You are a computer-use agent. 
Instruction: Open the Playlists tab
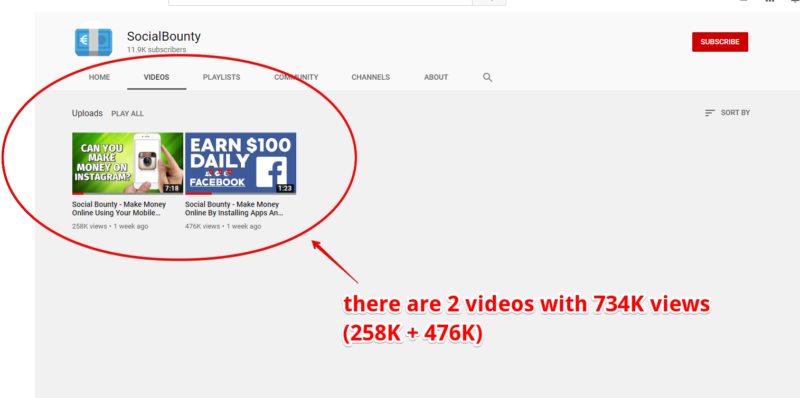221,78
